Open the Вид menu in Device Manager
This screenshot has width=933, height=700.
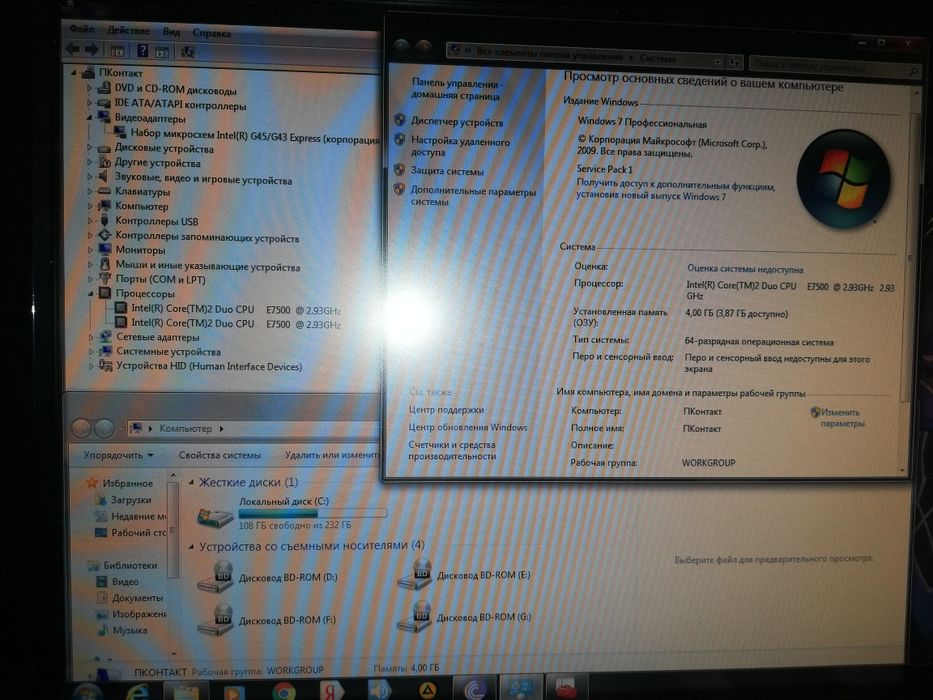coord(171,32)
